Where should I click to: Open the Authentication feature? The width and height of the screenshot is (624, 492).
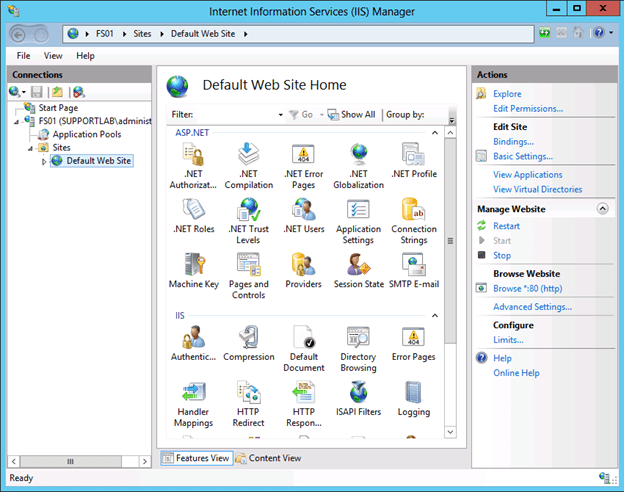(x=193, y=344)
